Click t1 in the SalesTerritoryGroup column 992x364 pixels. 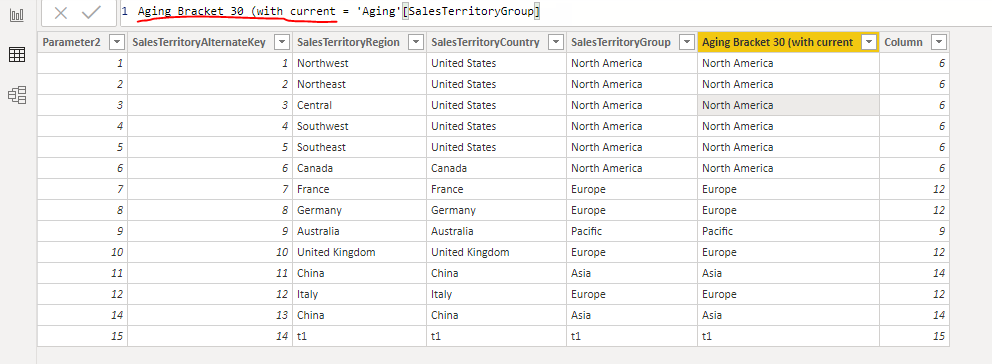tap(632, 336)
